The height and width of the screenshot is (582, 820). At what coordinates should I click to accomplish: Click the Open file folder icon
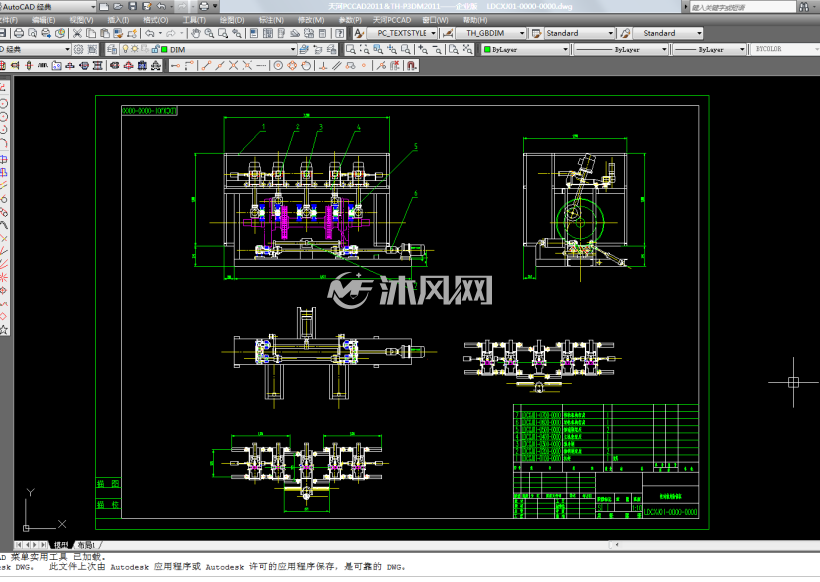click(118, 6)
